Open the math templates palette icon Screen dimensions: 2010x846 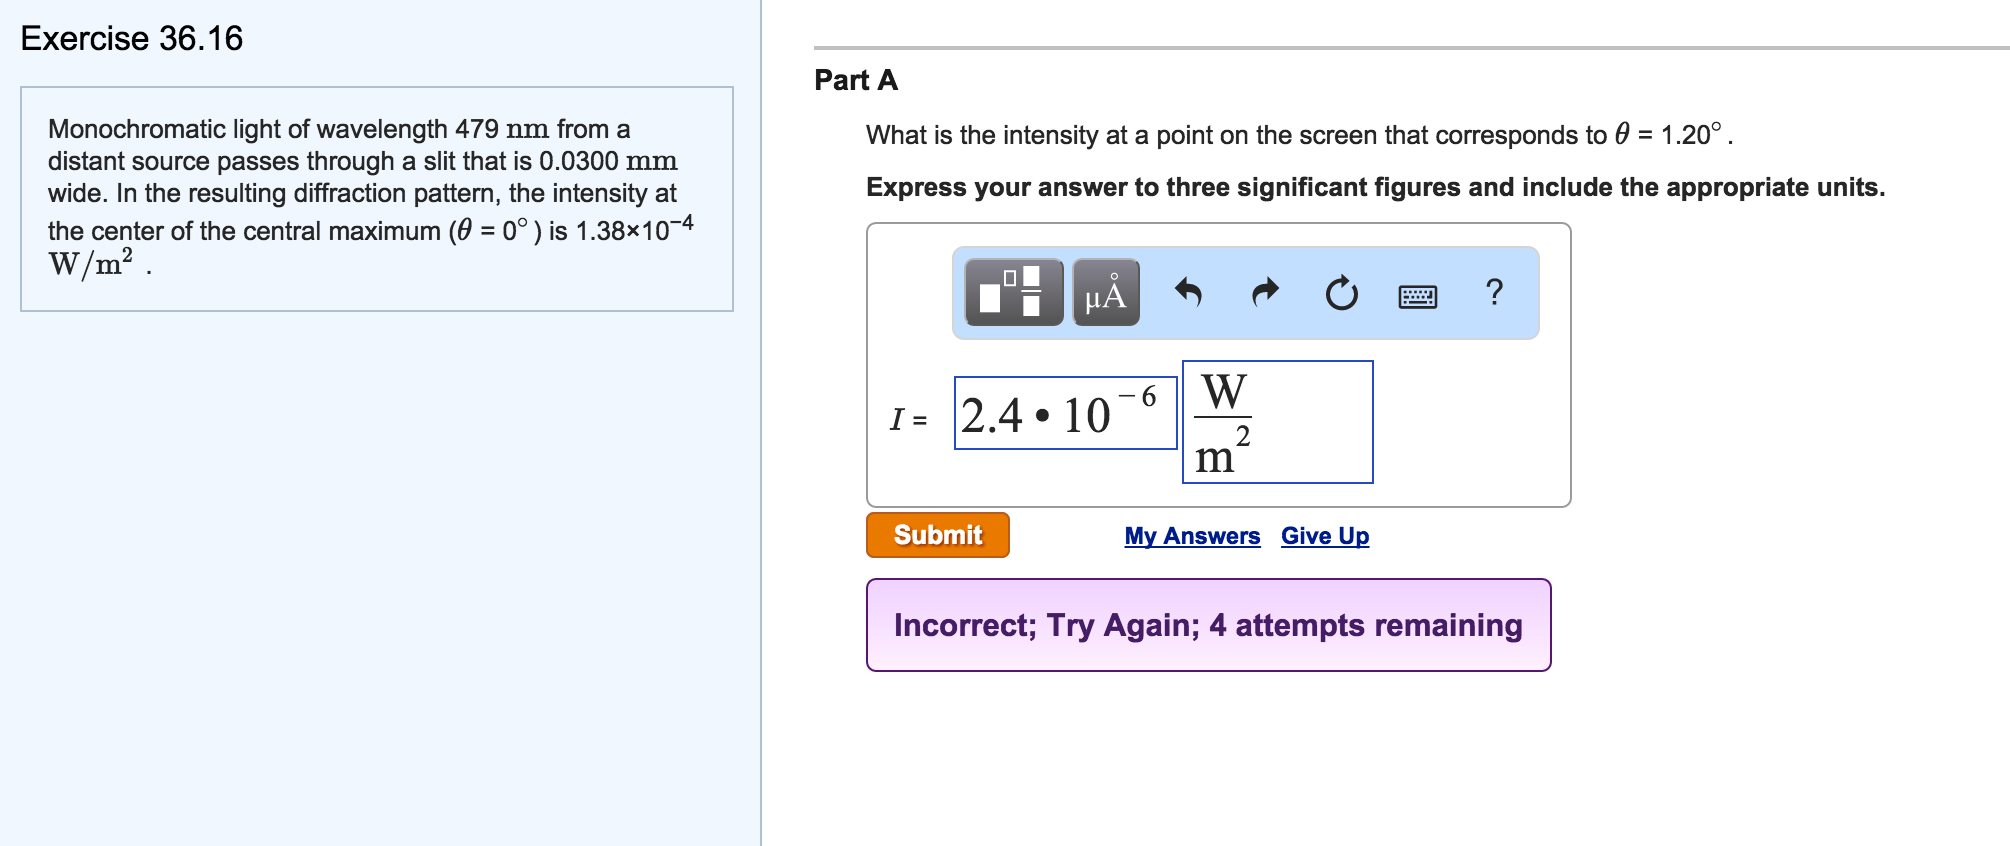pyautogui.click(x=1013, y=292)
